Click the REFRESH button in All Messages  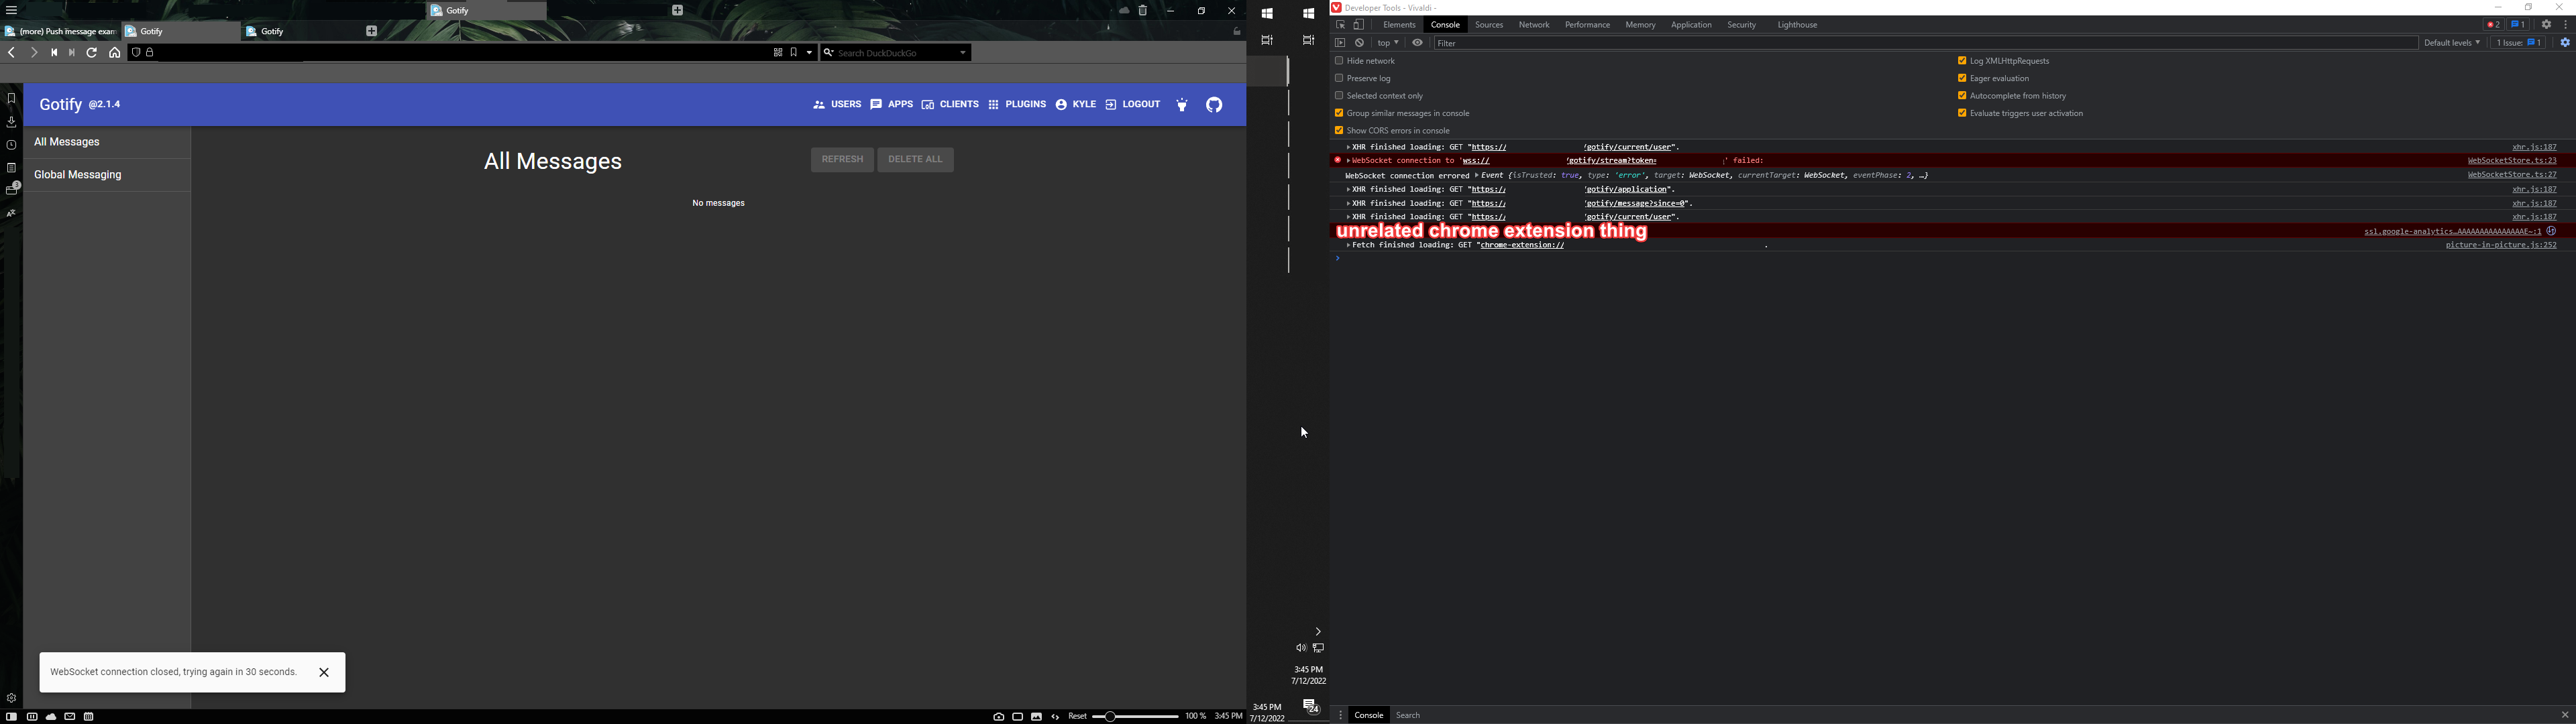click(x=842, y=159)
